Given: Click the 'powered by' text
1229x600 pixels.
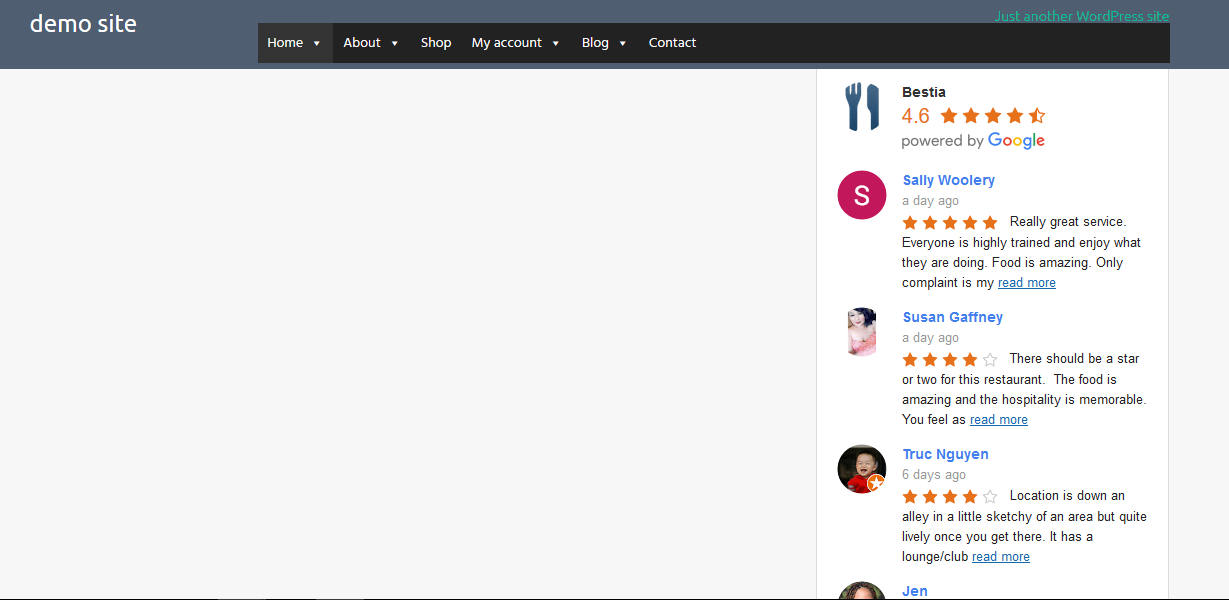Looking at the screenshot, I should tap(942, 142).
